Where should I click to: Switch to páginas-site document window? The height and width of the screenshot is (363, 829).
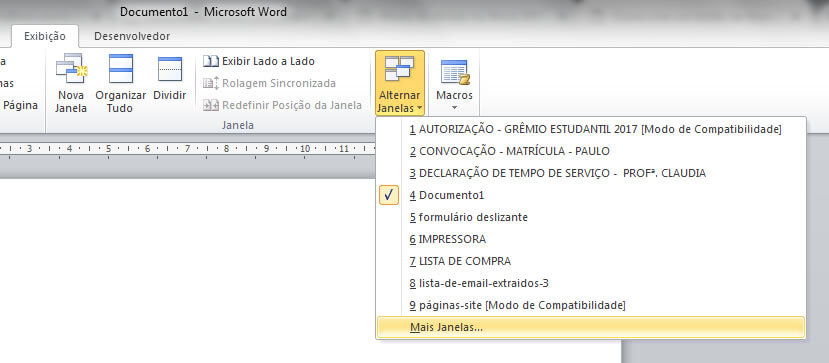click(x=591, y=305)
